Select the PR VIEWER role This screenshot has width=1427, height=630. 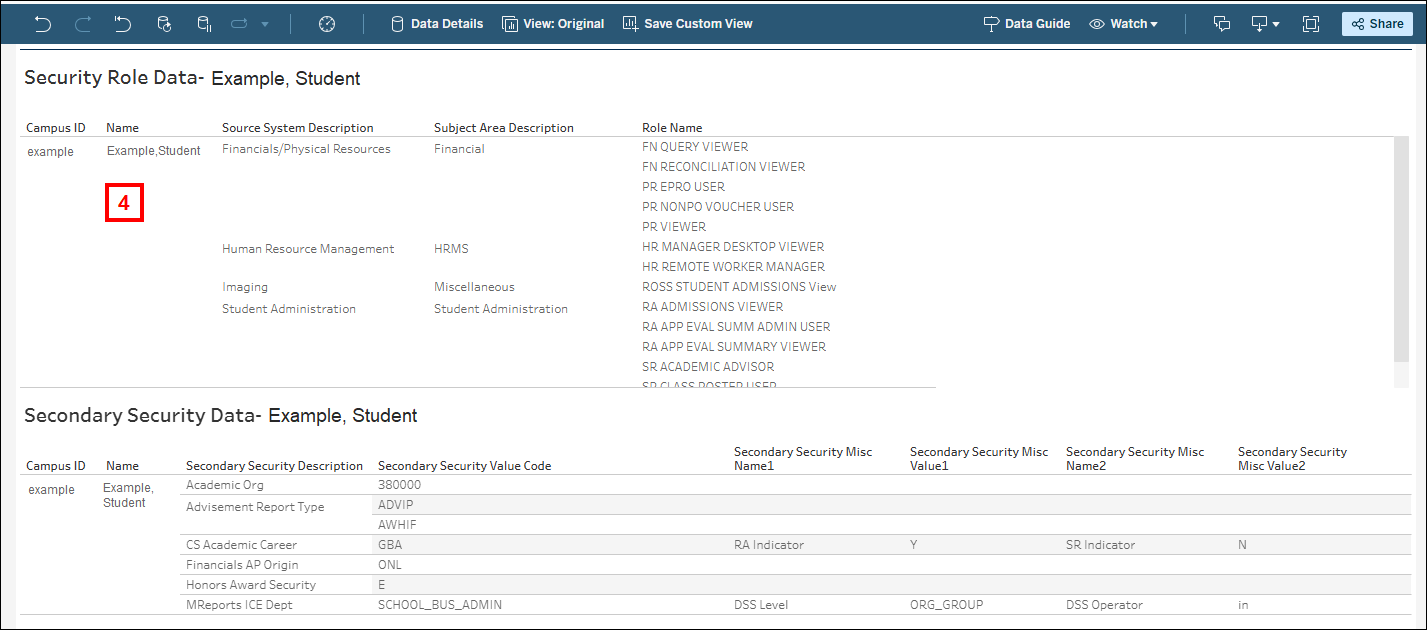tap(674, 227)
